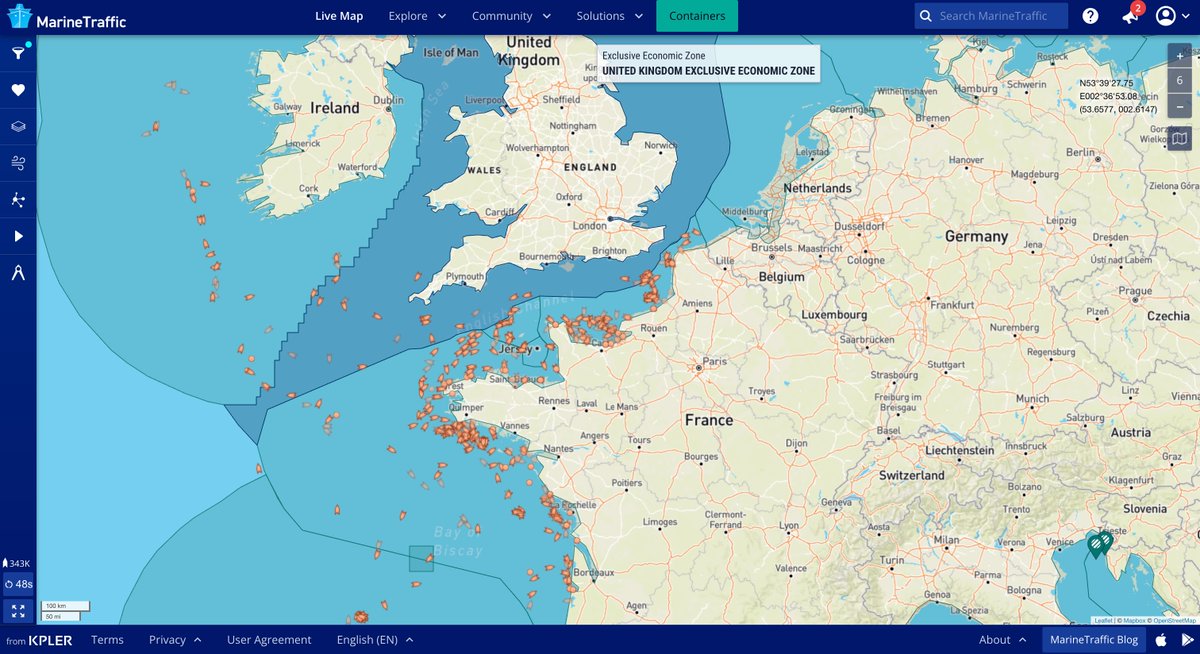Click the Exclusive Economic Zone tooltip
This screenshot has height=654, width=1200.
pos(708,64)
